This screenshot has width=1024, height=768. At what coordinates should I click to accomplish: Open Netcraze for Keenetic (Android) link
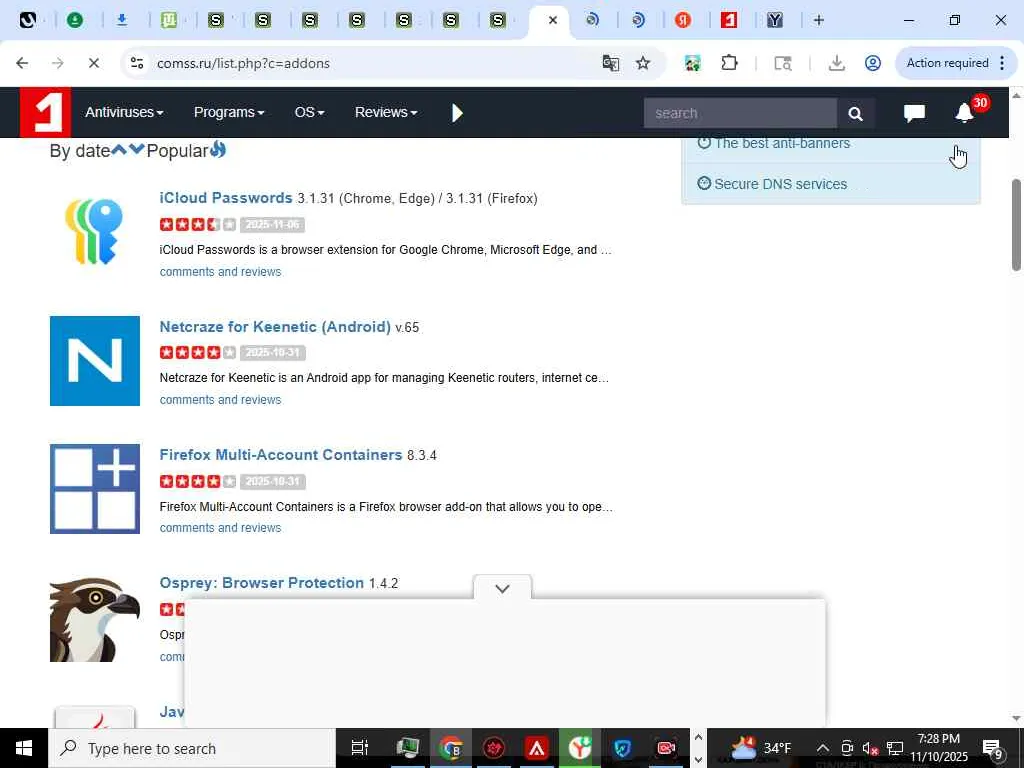click(275, 327)
